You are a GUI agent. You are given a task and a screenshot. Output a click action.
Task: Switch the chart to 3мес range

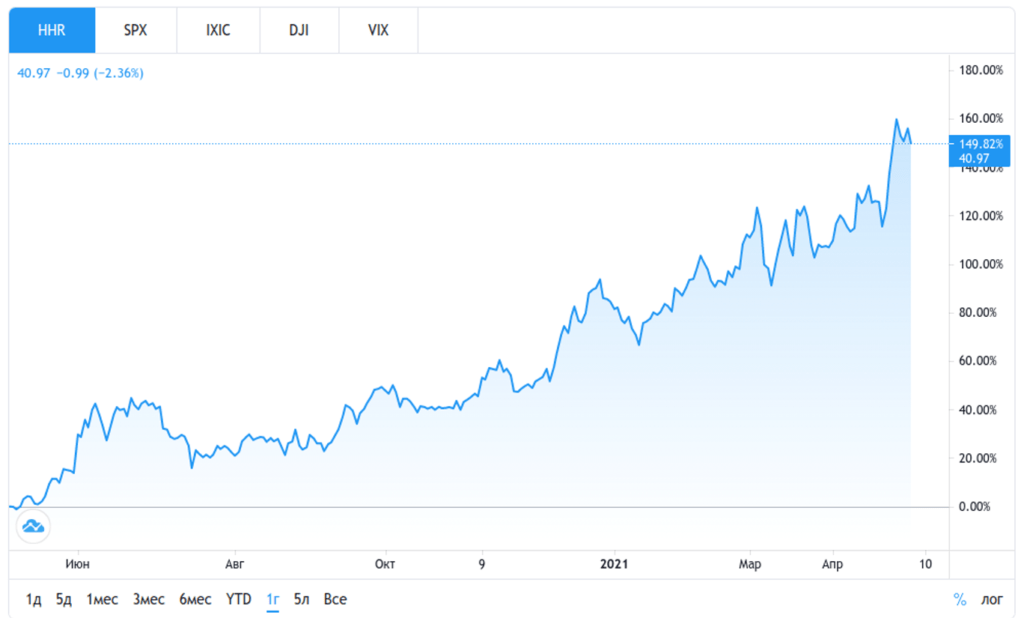[x=148, y=599]
